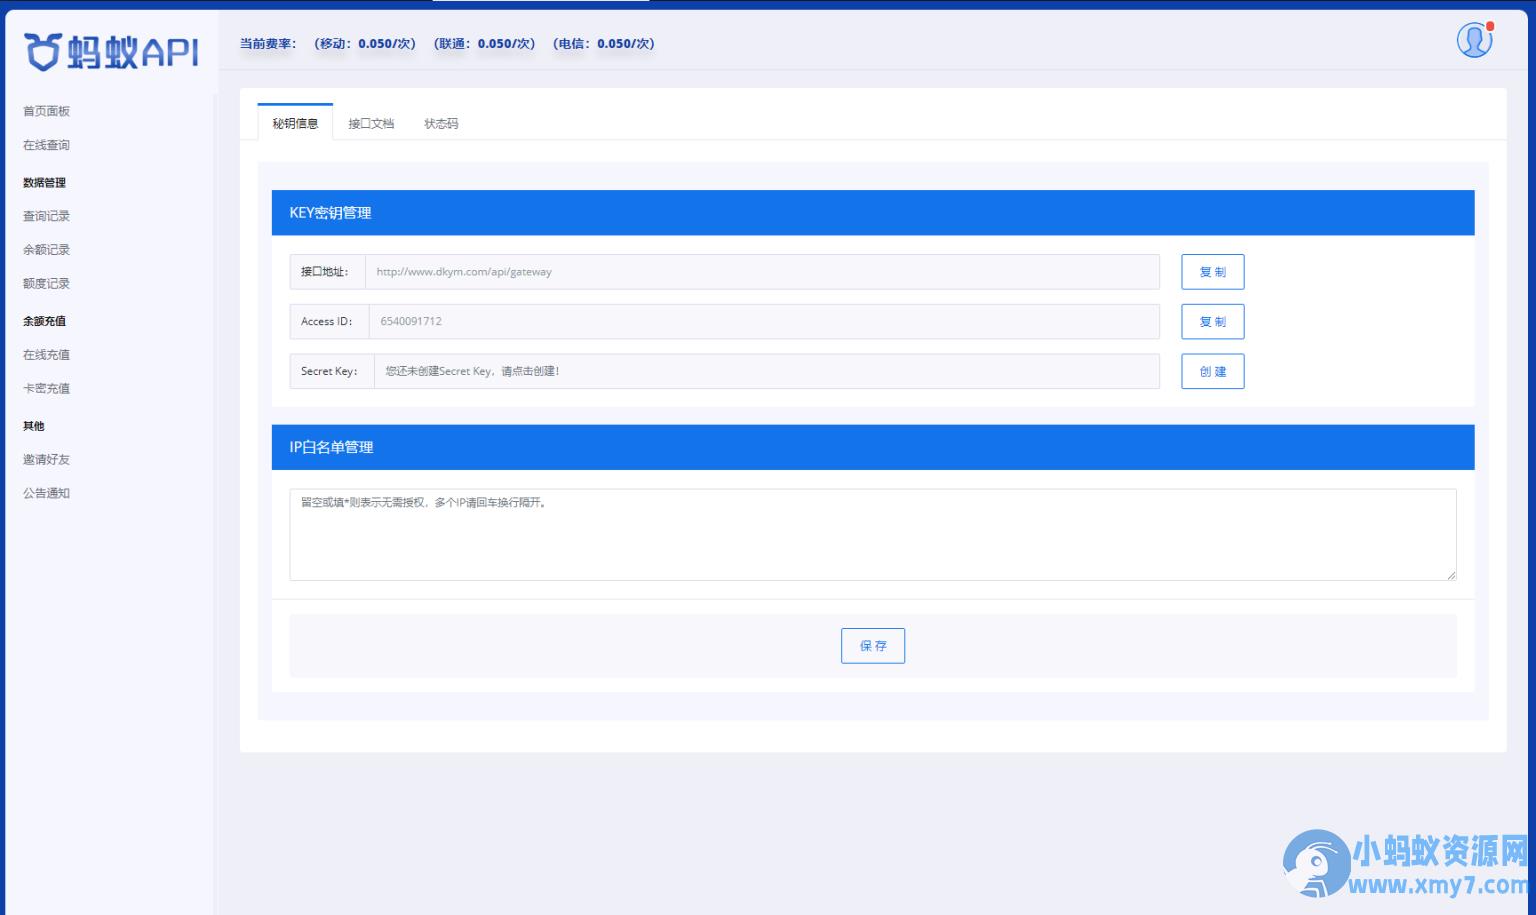
Task: Click the Secret Key field
Action: tap(767, 371)
